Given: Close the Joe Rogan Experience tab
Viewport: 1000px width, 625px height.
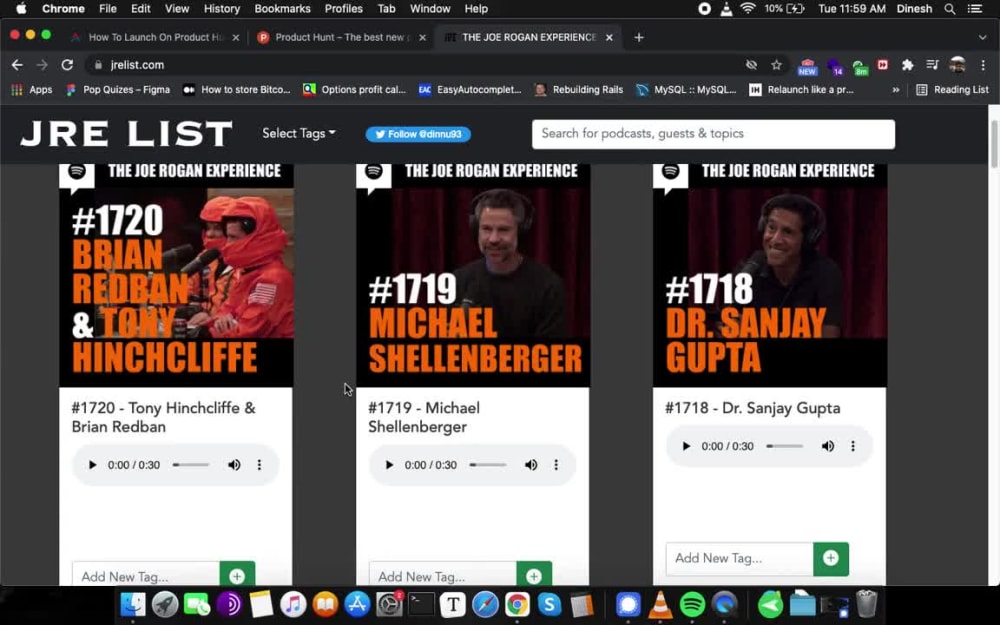Looking at the screenshot, I should (x=609, y=38).
